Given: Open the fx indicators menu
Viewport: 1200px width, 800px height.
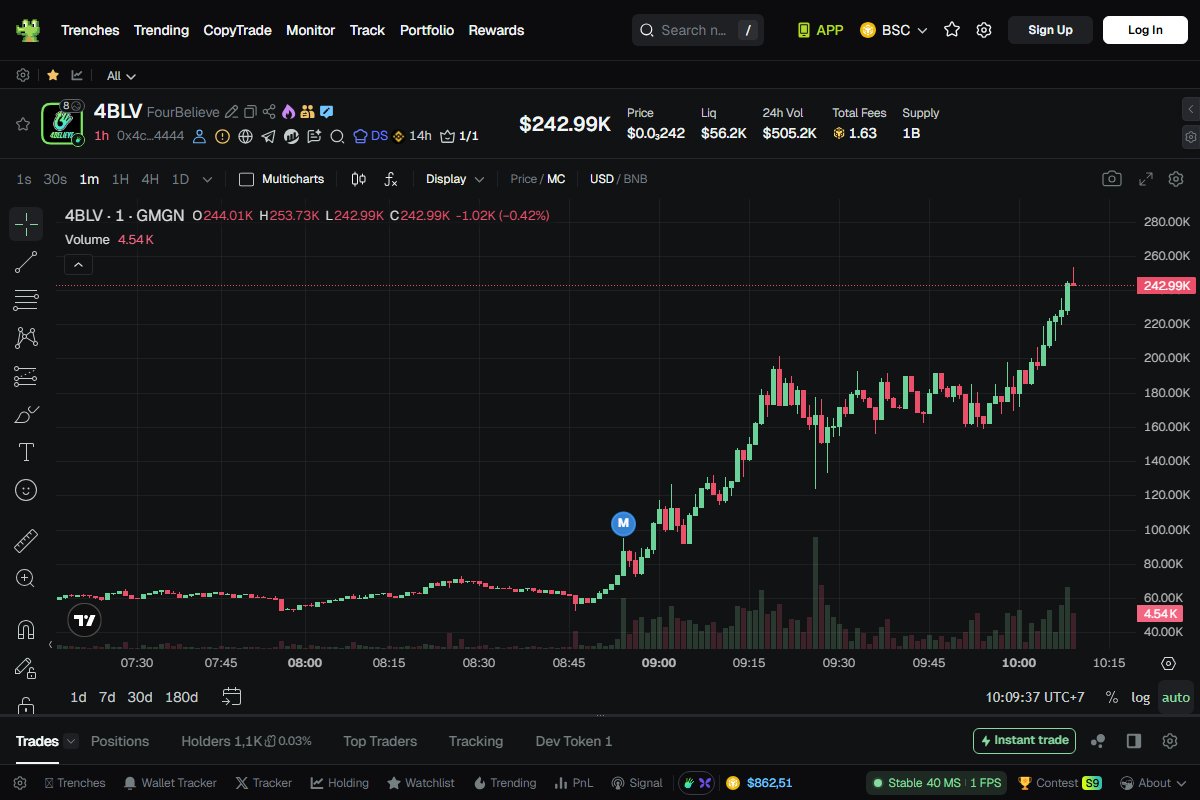Looking at the screenshot, I should point(391,179).
